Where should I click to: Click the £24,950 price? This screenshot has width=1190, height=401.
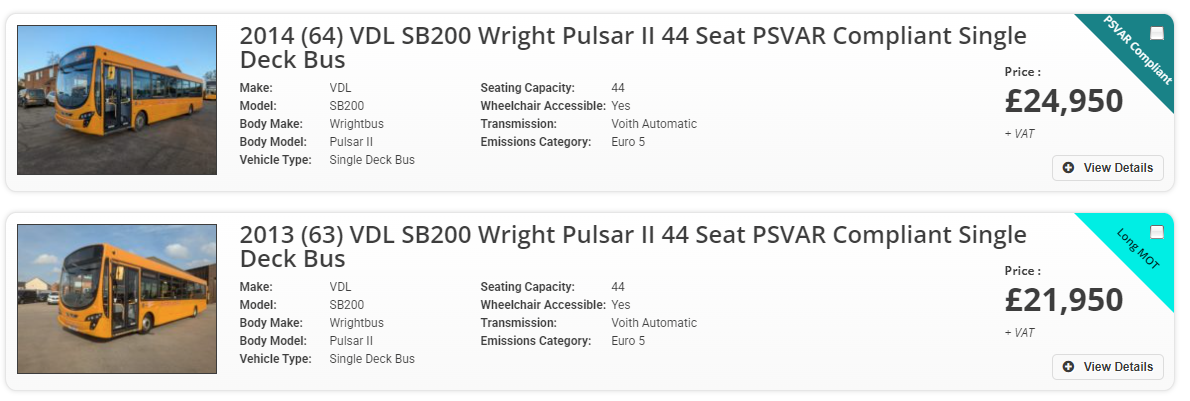coord(1064,101)
